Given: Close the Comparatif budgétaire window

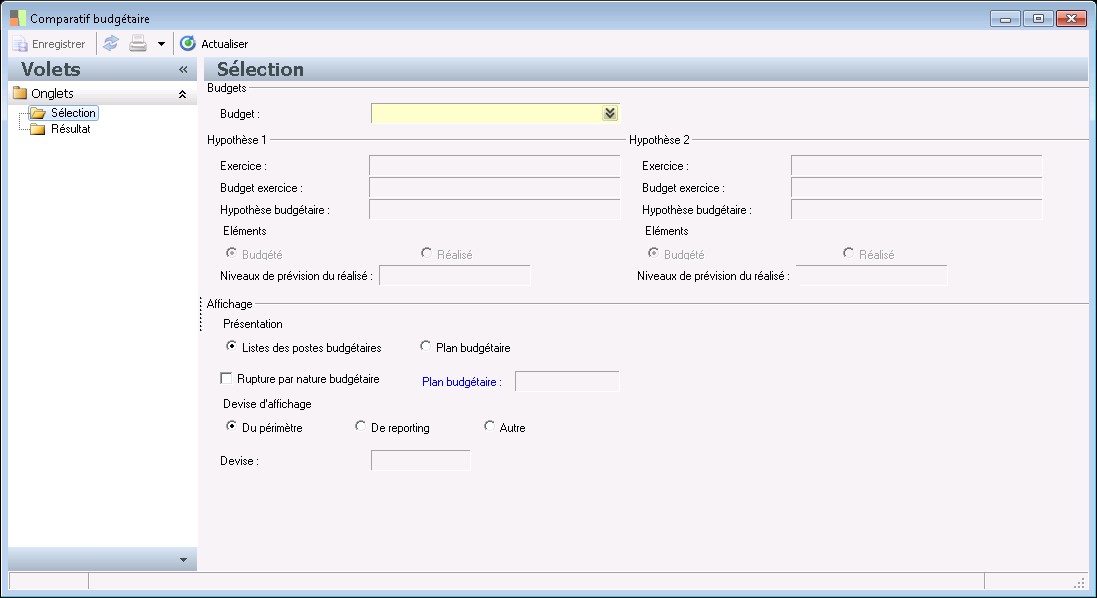Looking at the screenshot, I should pos(1071,19).
